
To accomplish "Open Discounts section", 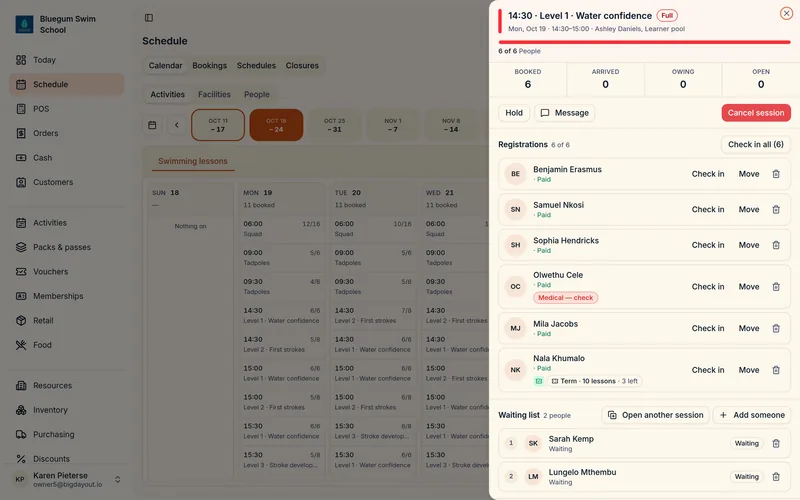I will click(66, 459).
